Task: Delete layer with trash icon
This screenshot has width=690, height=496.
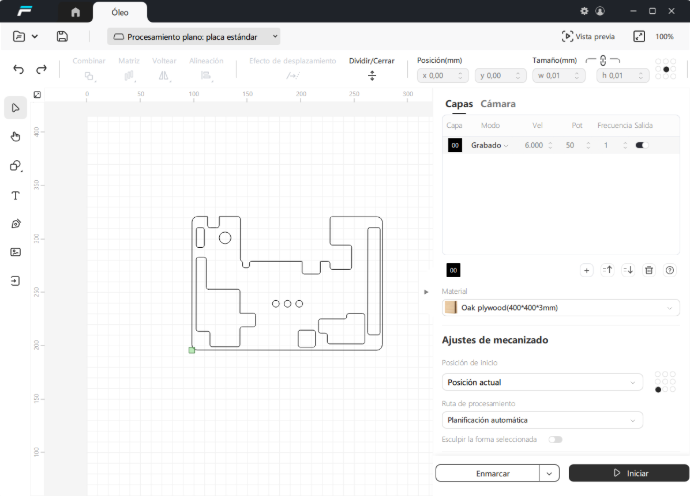Action: click(648, 270)
